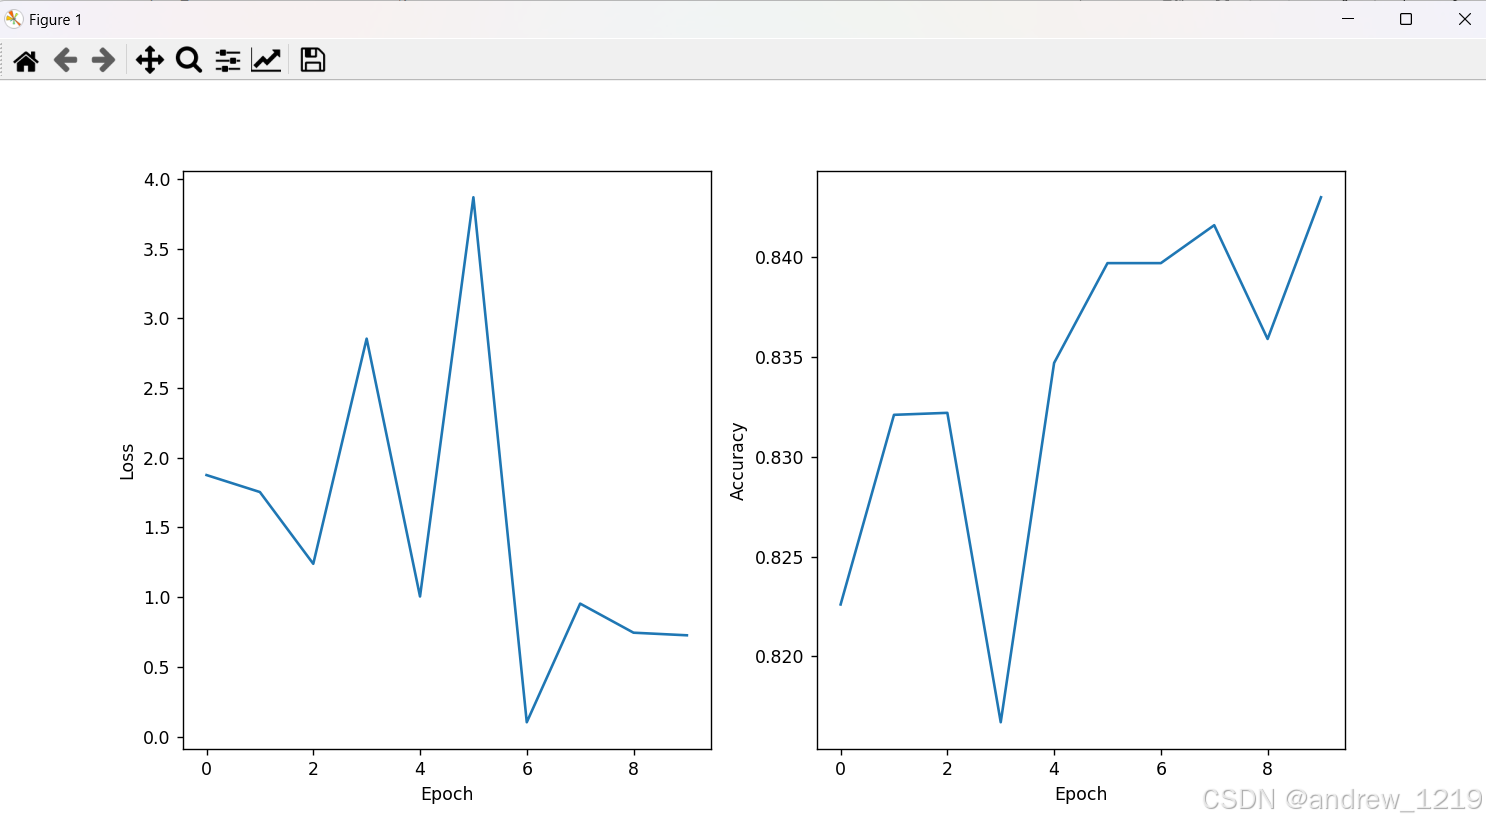This screenshot has height=825, width=1486.
Task: Click the Accuracy curve point at epoch 7
Action: pos(1214,225)
